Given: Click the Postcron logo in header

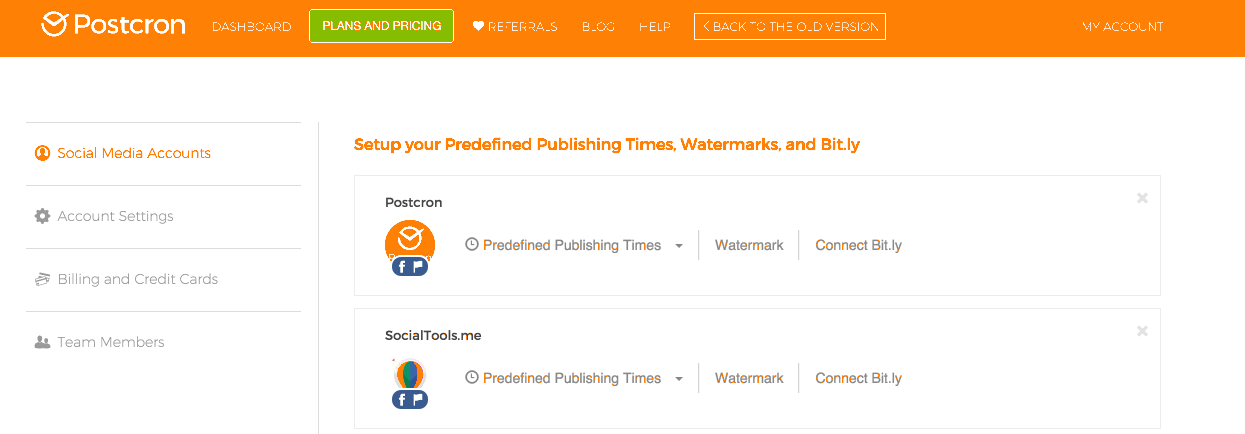Looking at the screenshot, I should pos(113,25).
